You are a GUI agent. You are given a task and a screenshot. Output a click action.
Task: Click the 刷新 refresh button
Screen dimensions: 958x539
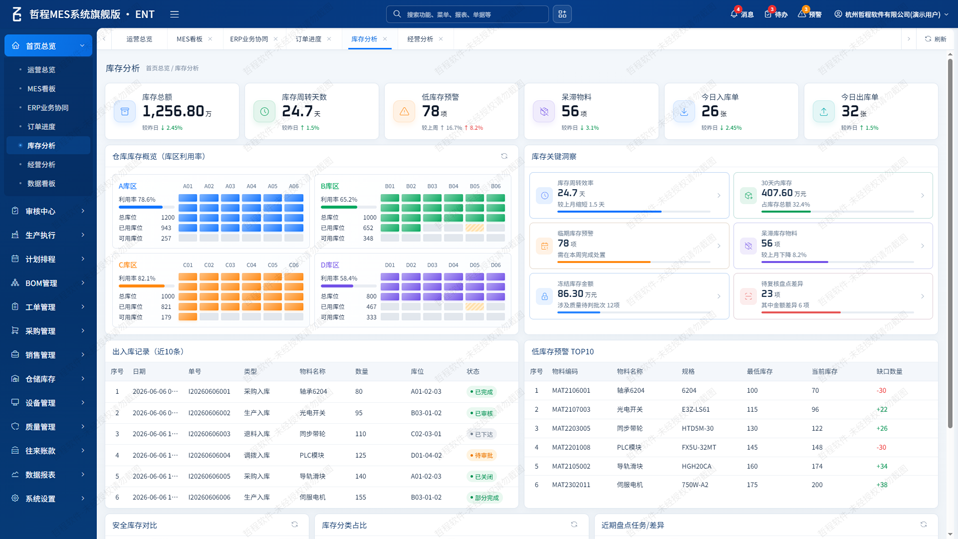(x=935, y=39)
